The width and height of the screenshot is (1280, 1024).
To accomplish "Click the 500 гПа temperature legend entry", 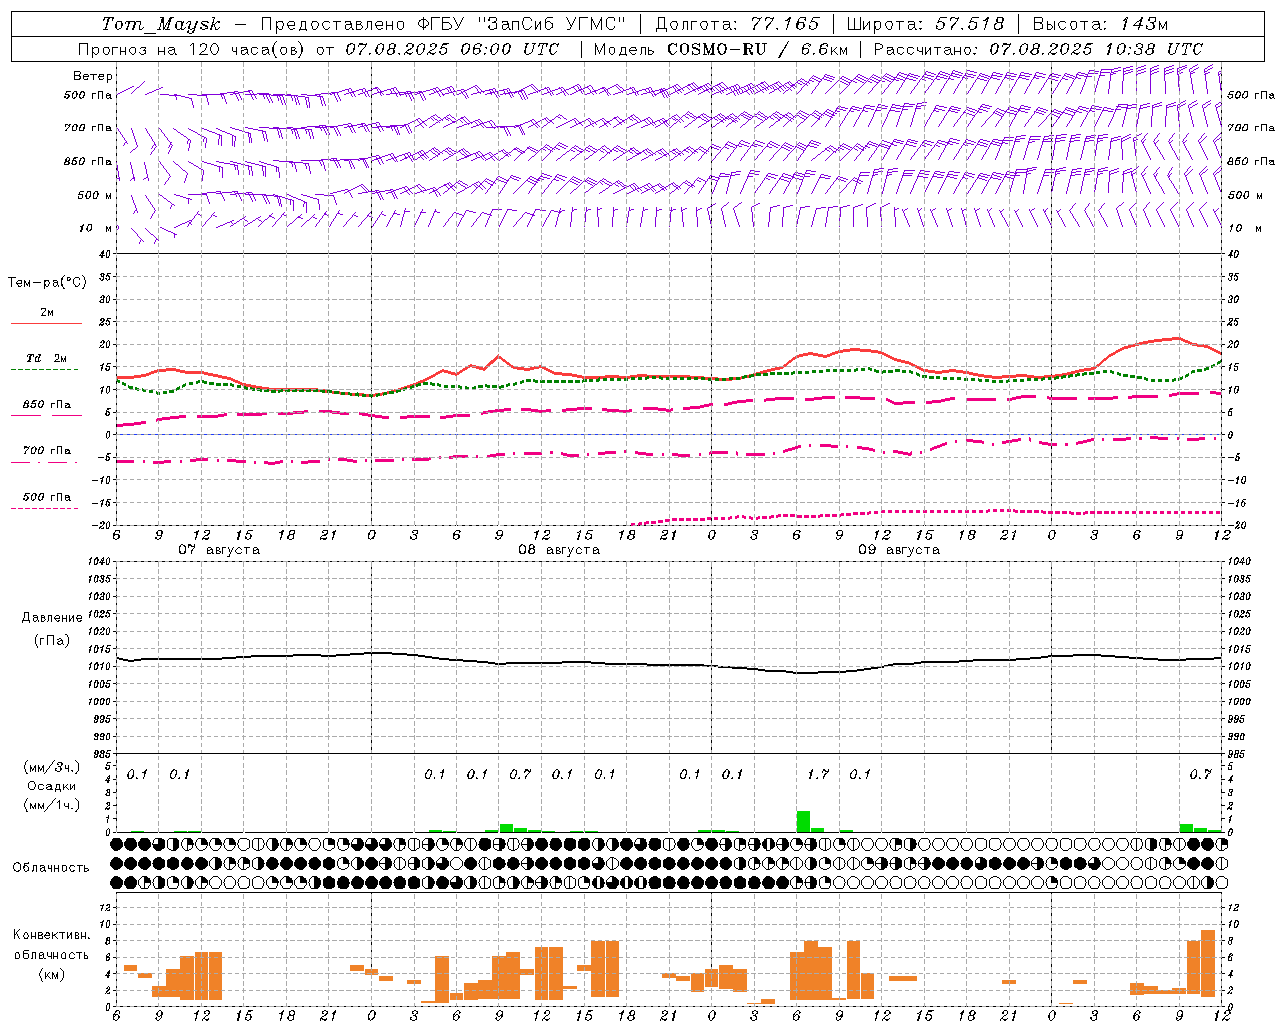I will point(47,497).
